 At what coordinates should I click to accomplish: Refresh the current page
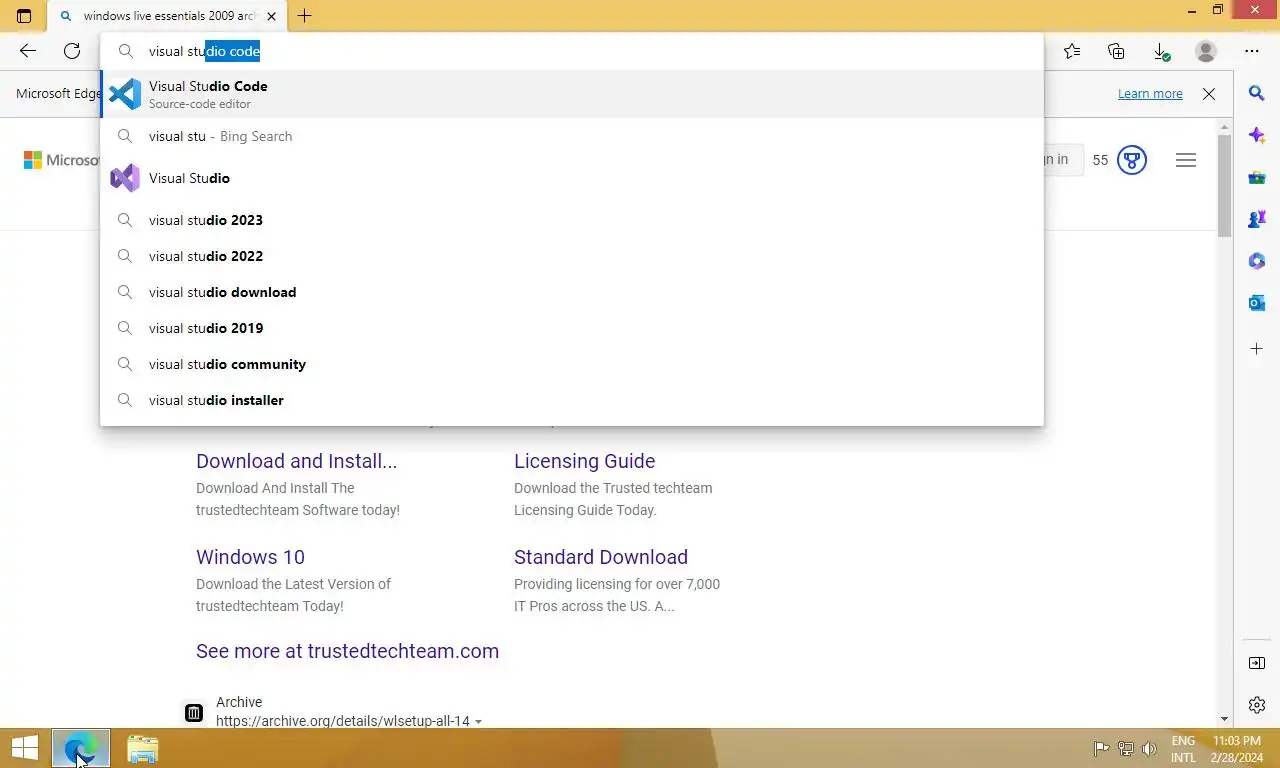pos(72,51)
